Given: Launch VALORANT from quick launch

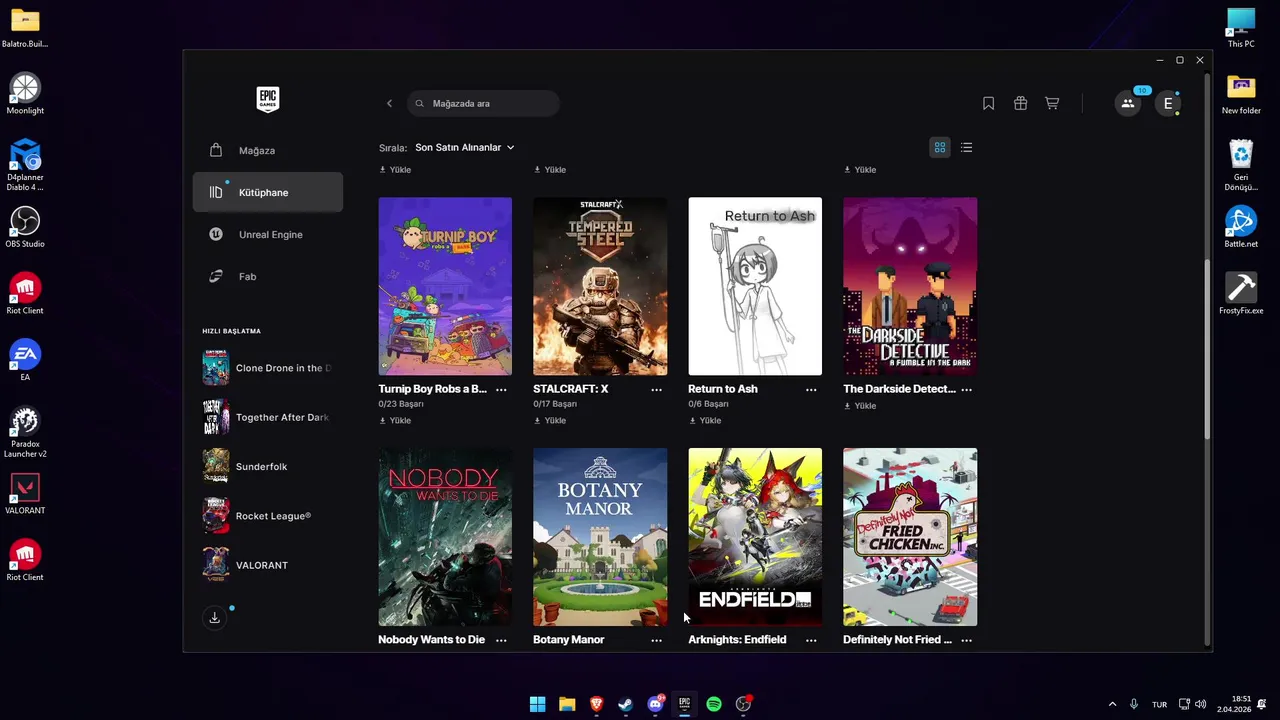Looking at the screenshot, I should pos(268,565).
